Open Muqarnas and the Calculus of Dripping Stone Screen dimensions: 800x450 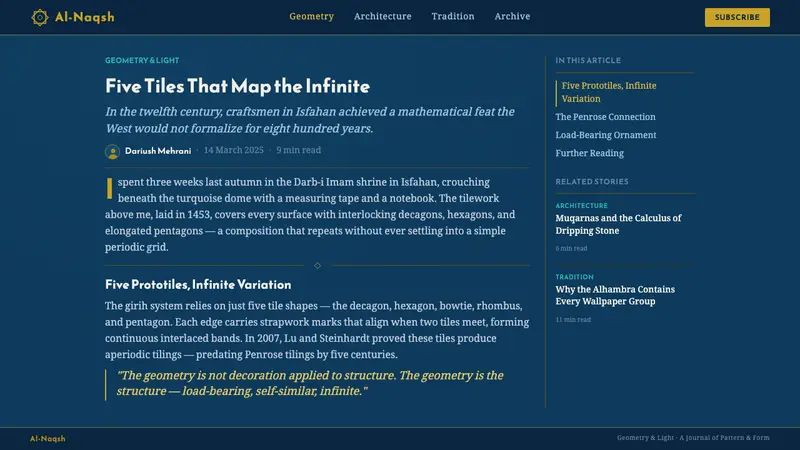point(618,224)
